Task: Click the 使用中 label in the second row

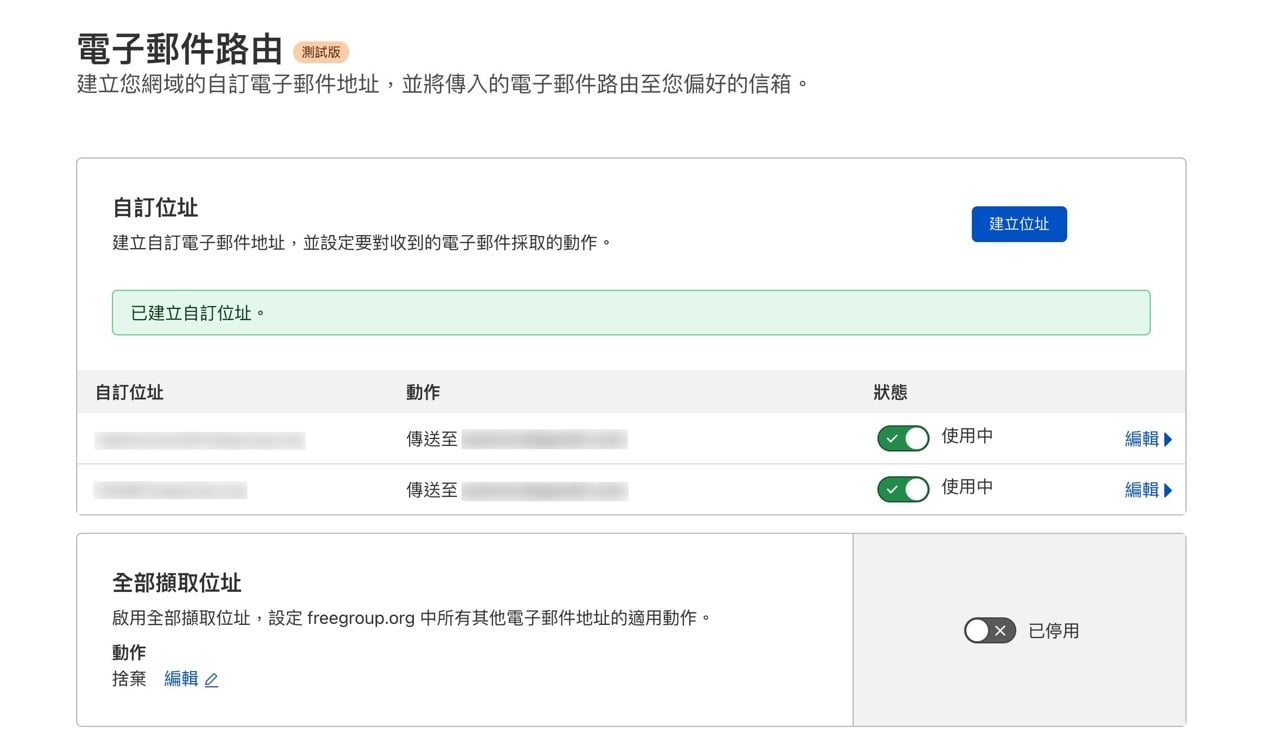Action: pyautogui.click(x=967, y=487)
